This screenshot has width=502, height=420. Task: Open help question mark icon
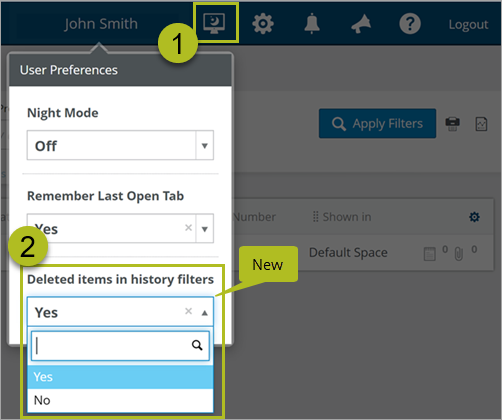pos(410,24)
